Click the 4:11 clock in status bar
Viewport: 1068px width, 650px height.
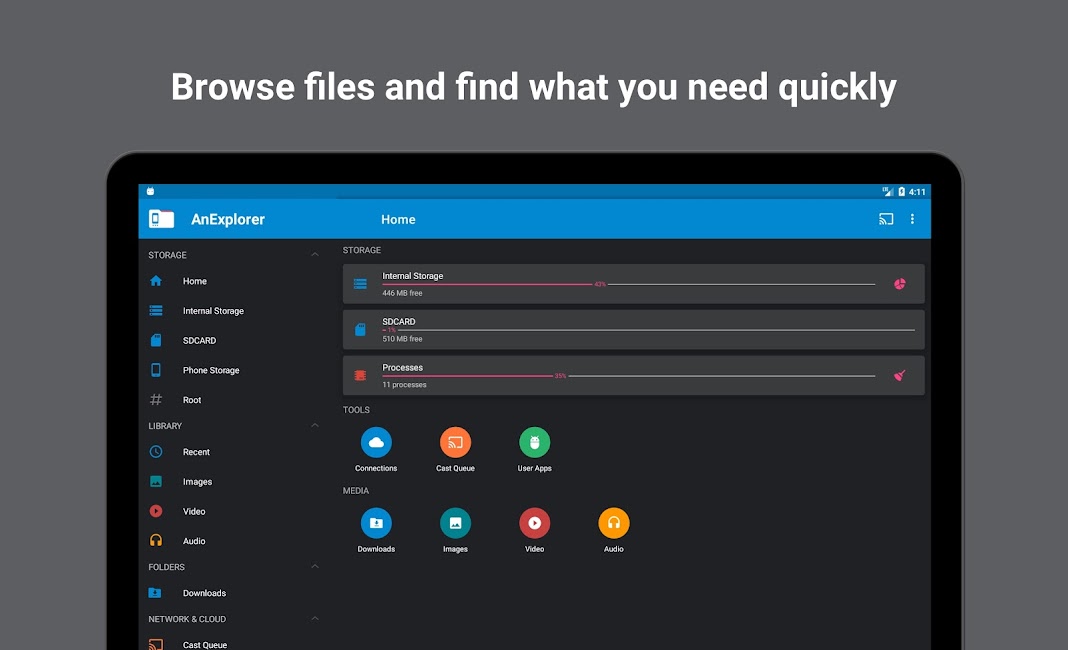pos(917,191)
